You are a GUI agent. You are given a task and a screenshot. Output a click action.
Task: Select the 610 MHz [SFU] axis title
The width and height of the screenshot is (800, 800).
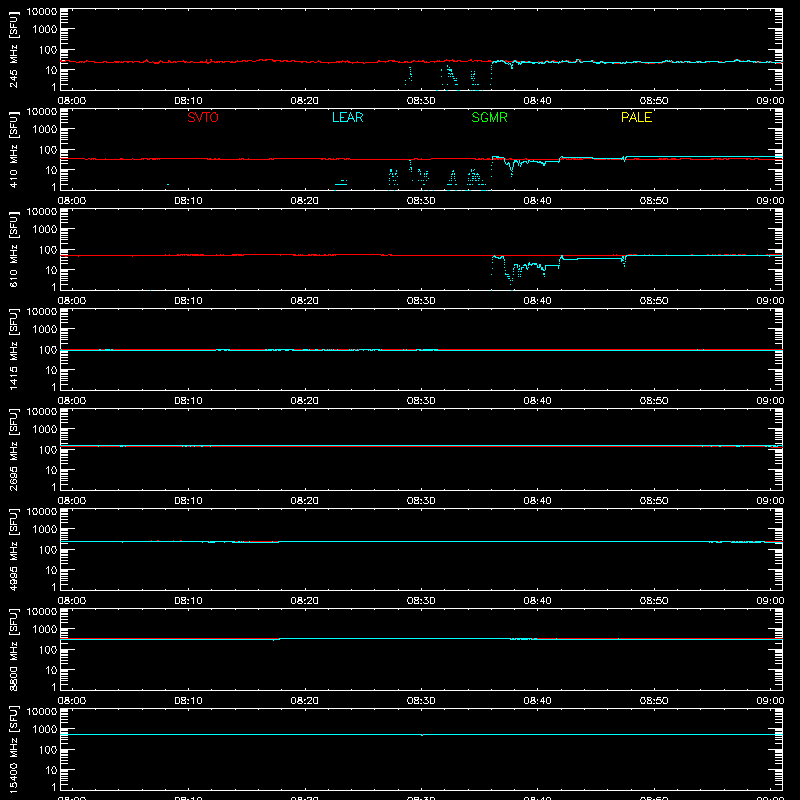tap(13, 249)
